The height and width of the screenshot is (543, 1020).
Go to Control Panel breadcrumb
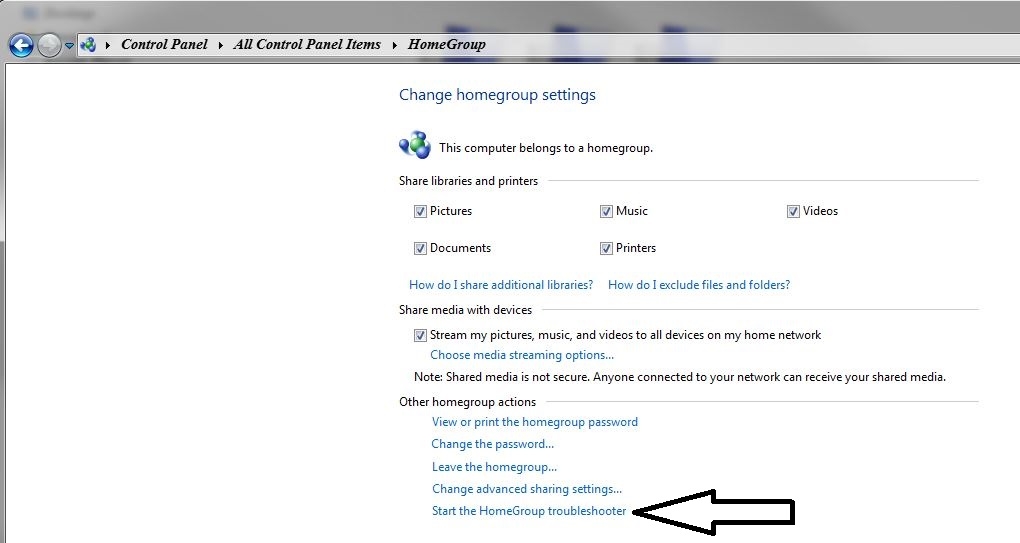[x=164, y=44]
